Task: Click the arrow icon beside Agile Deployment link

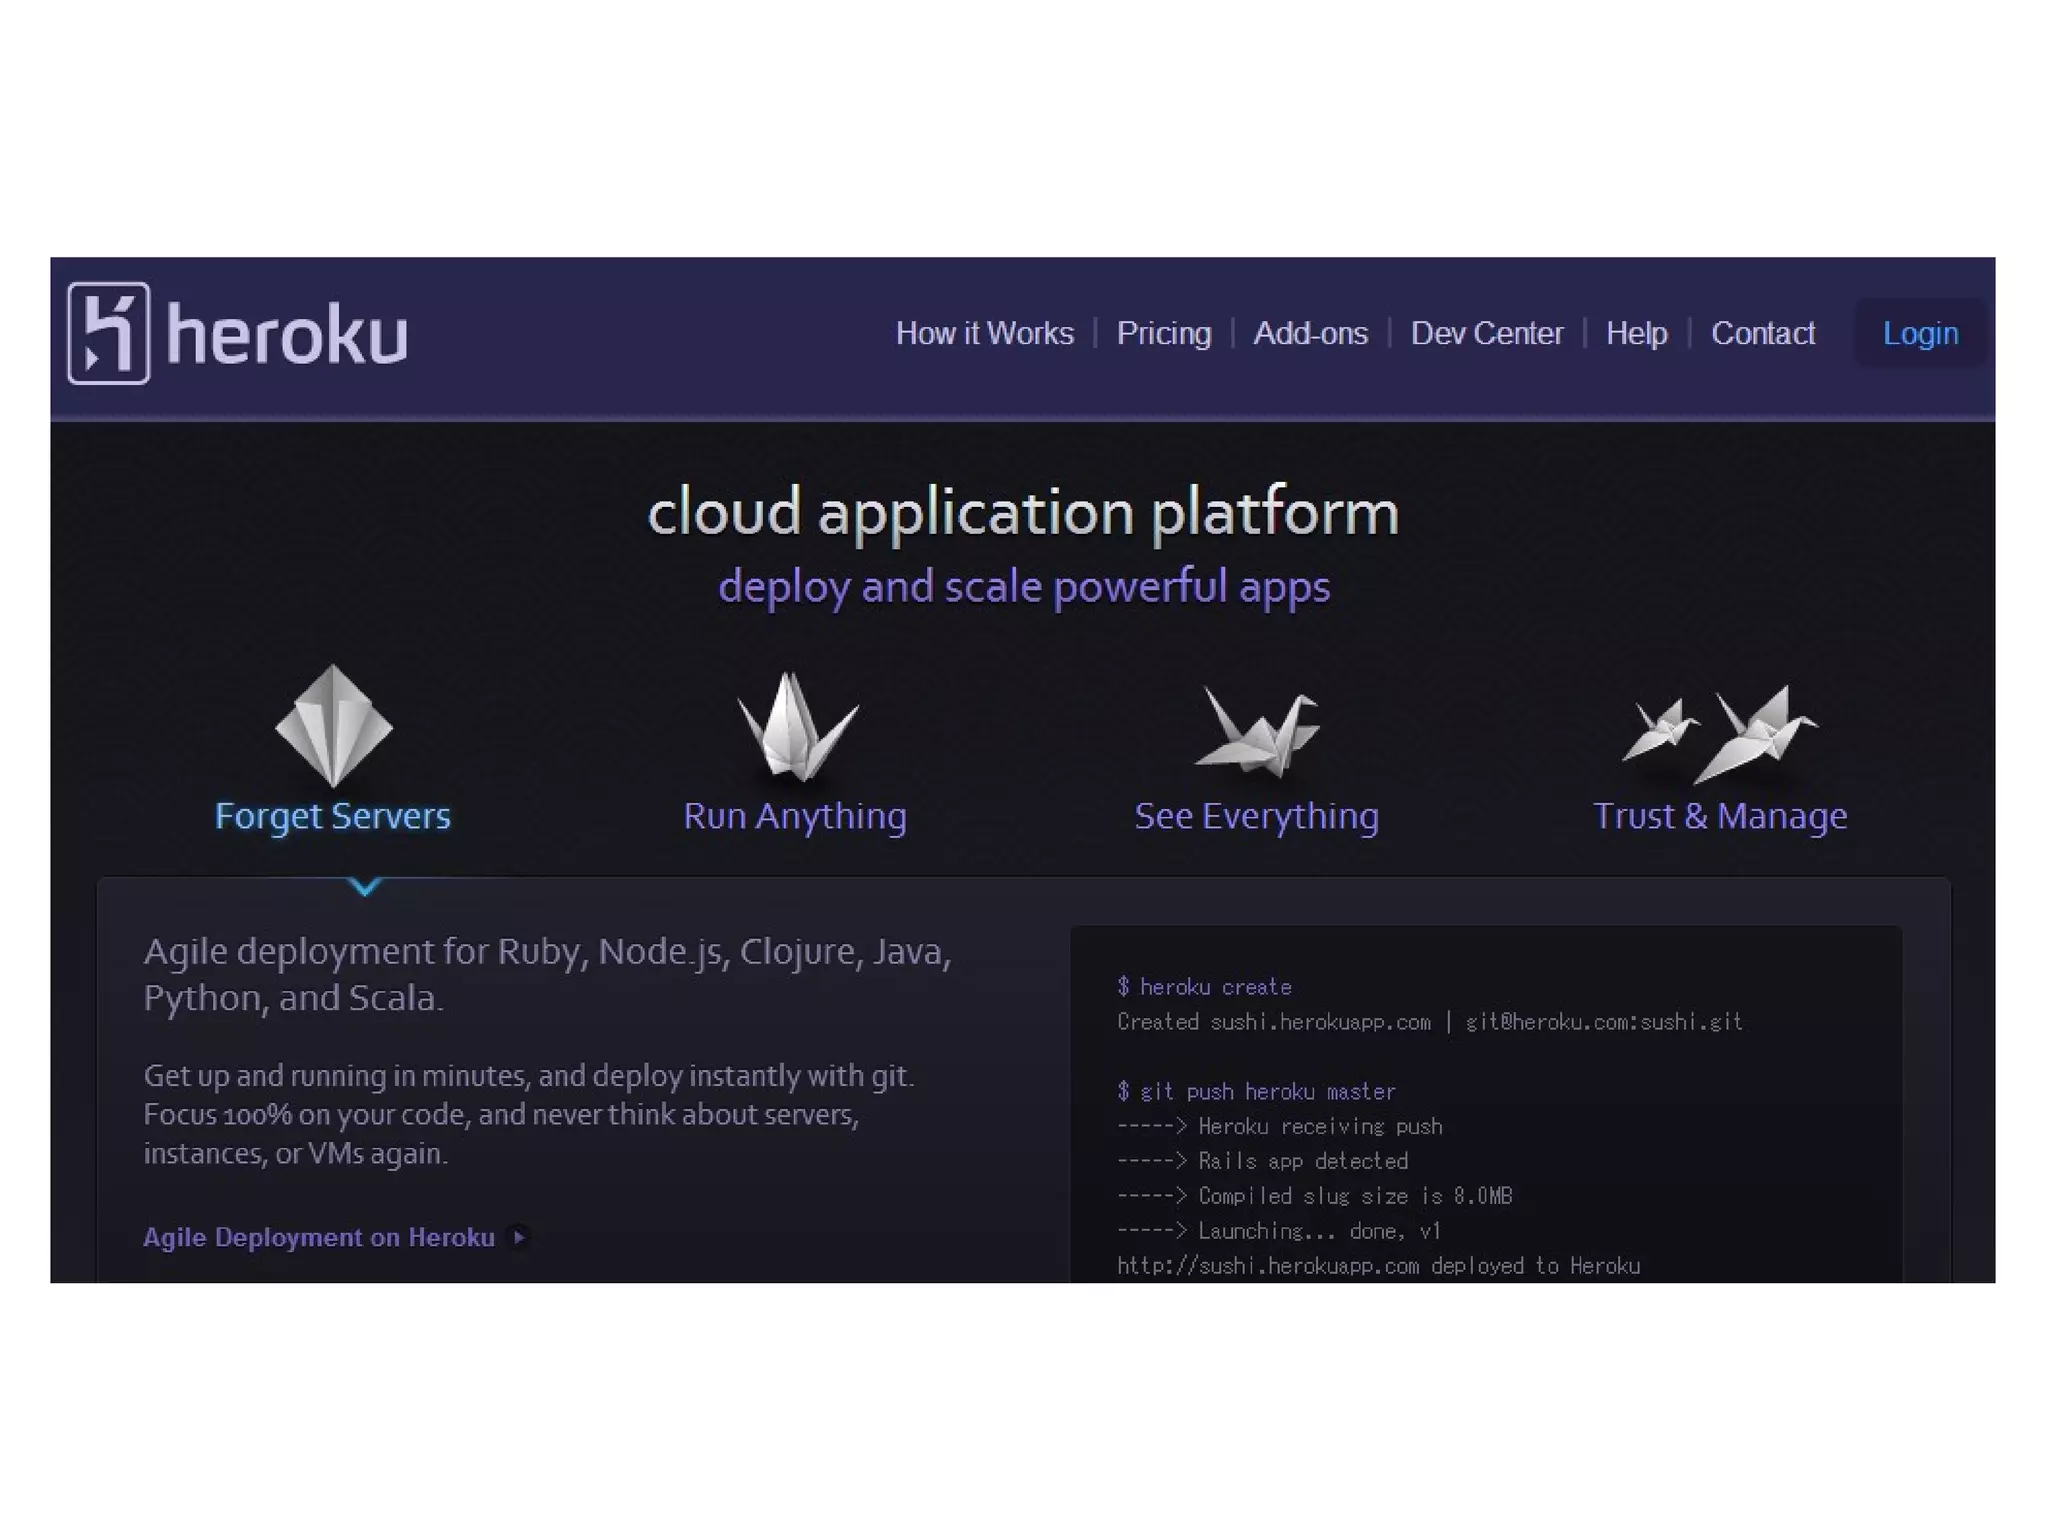Action: pyautogui.click(x=519, y=1237)
